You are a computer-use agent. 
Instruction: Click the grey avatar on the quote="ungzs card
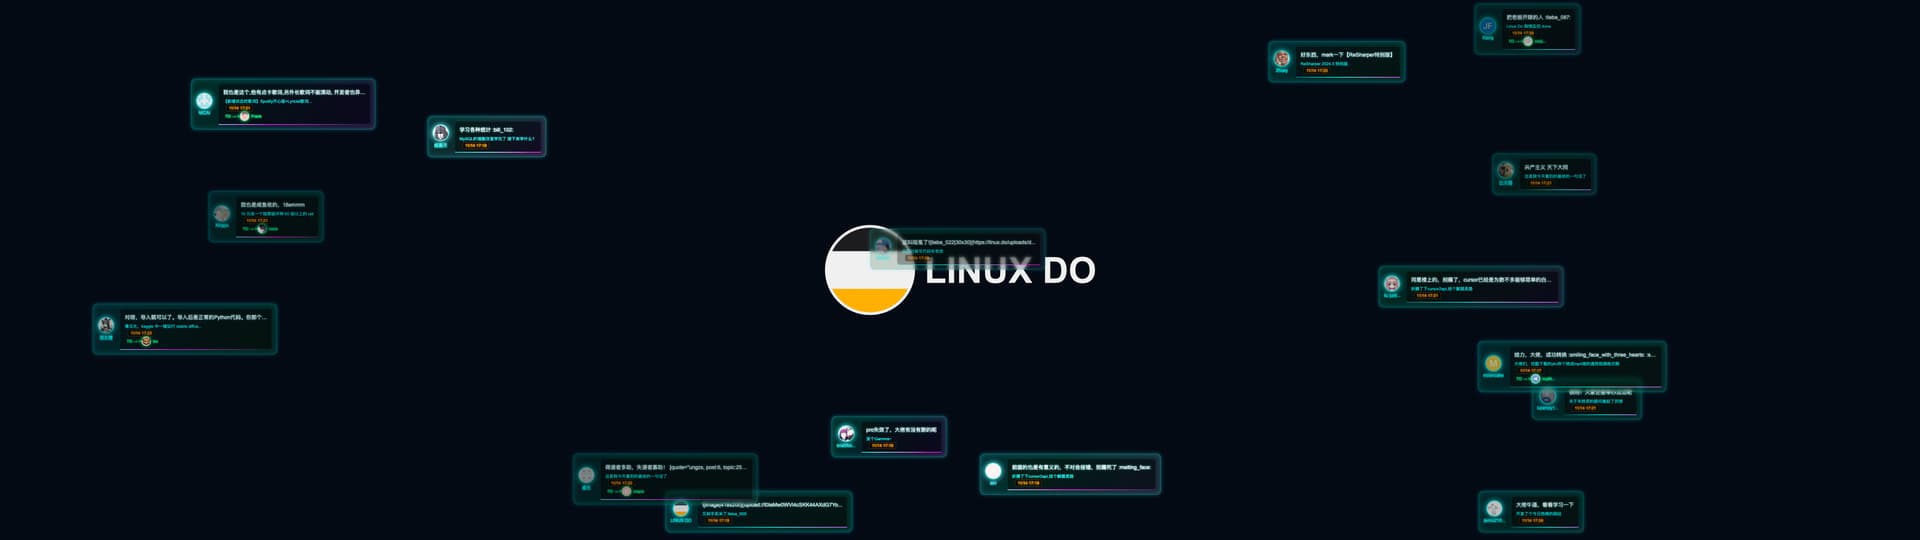(586, 475)
